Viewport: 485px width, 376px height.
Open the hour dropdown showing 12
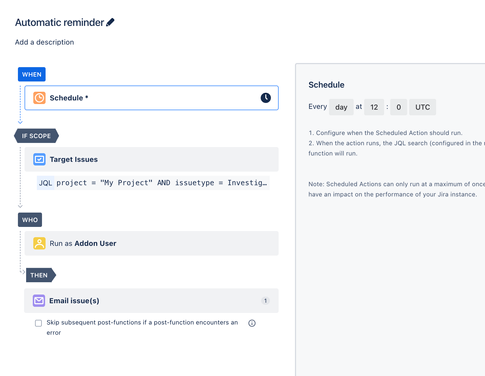coord(374,107)
